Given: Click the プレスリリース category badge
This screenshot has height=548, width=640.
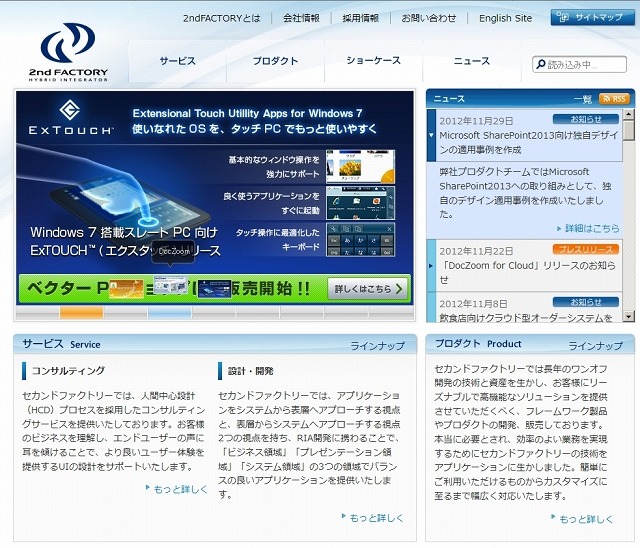Looking at the screenshot, I should coord(586,249).
